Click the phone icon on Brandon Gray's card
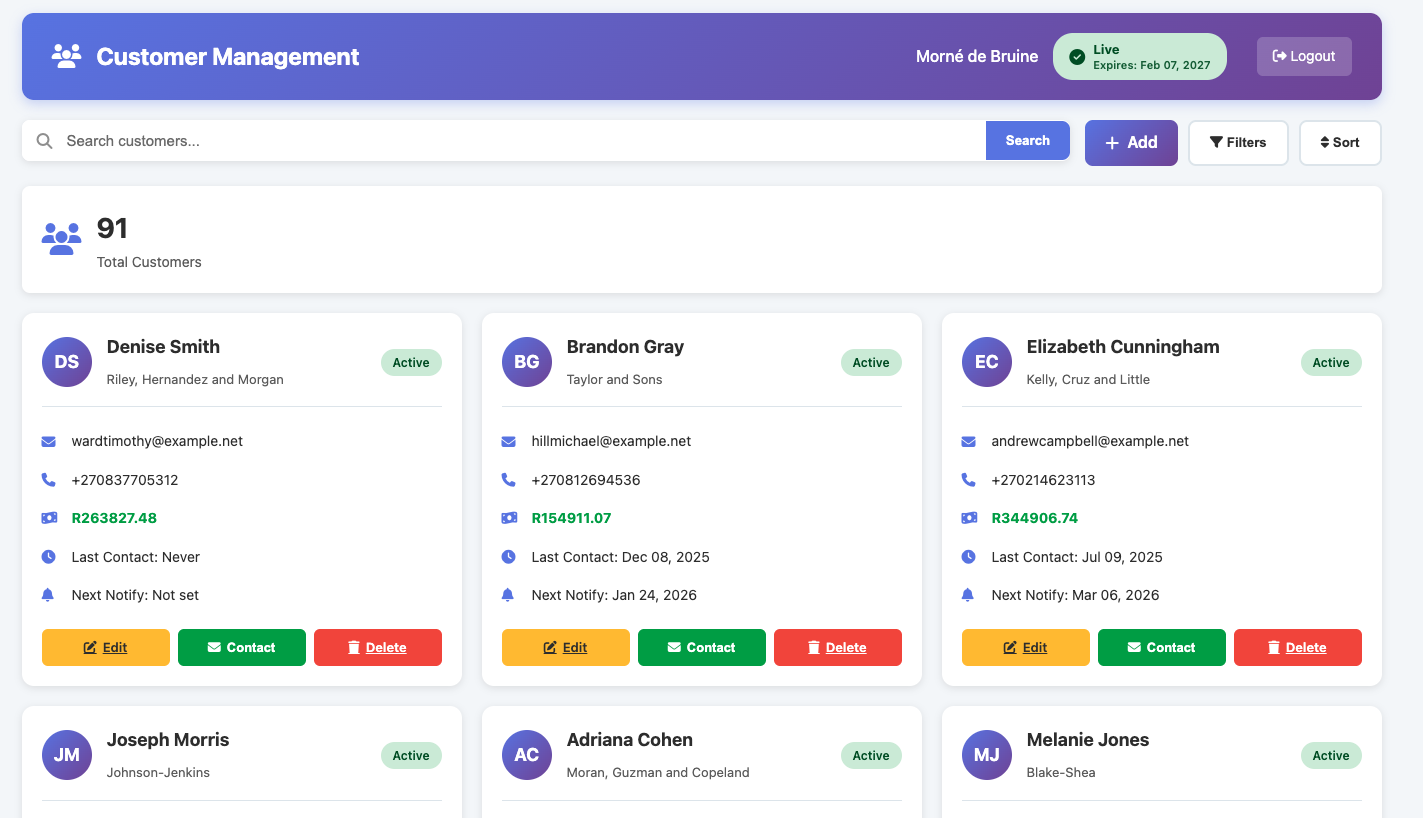The image size is (1423, 818). pyautogui.click(x=508, y=479)
